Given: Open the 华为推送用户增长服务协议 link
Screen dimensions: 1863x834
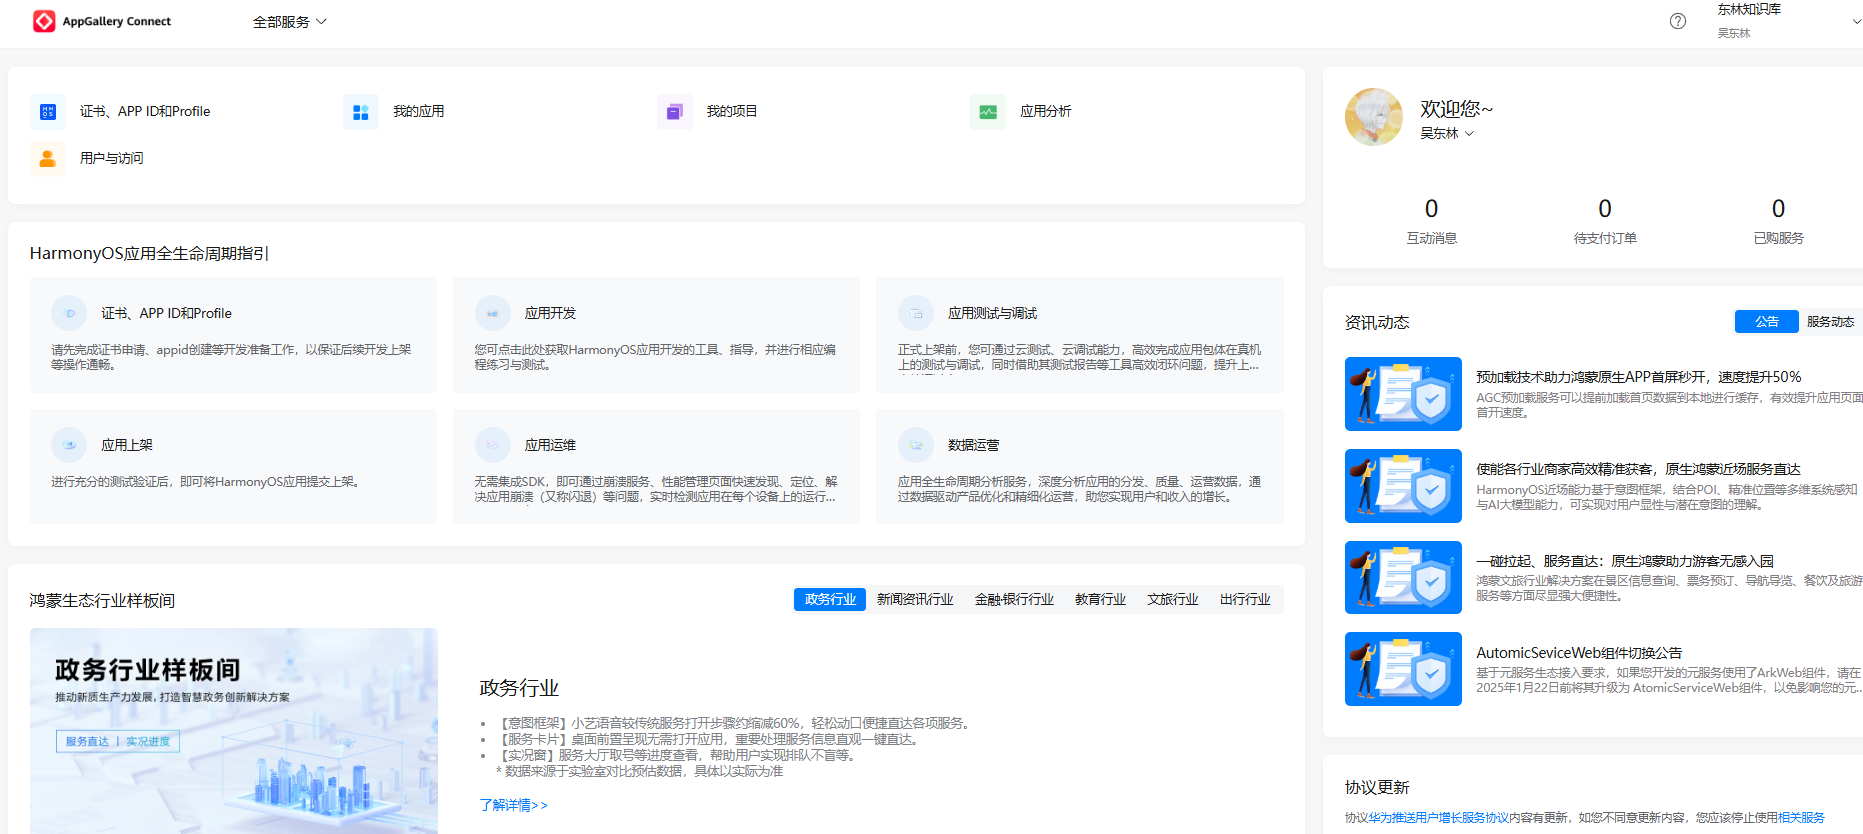Looking at the screenshot, I should pyautogui.click(x=1439, y=817).
